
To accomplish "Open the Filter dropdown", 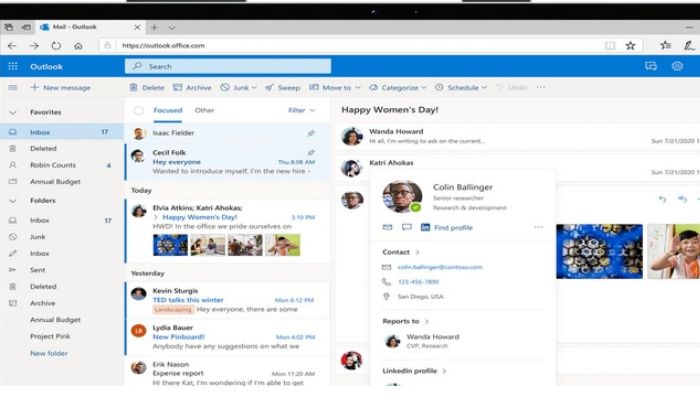I will tap(301, 110).
